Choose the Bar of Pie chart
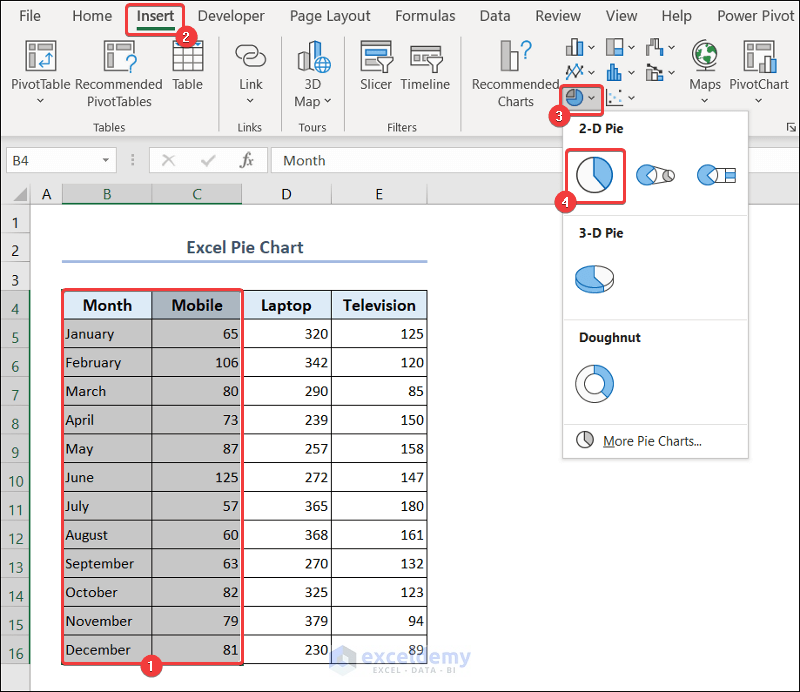 (x=715, y=174)
